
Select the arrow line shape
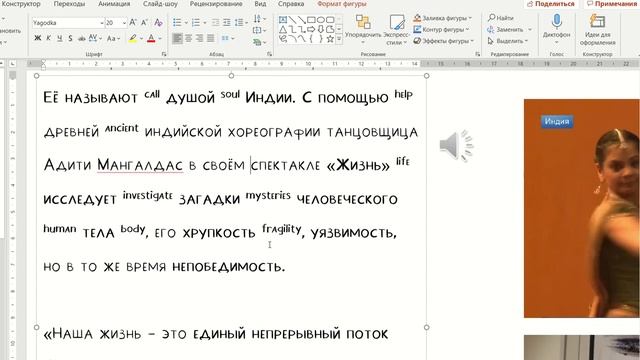tap(302, 19)
